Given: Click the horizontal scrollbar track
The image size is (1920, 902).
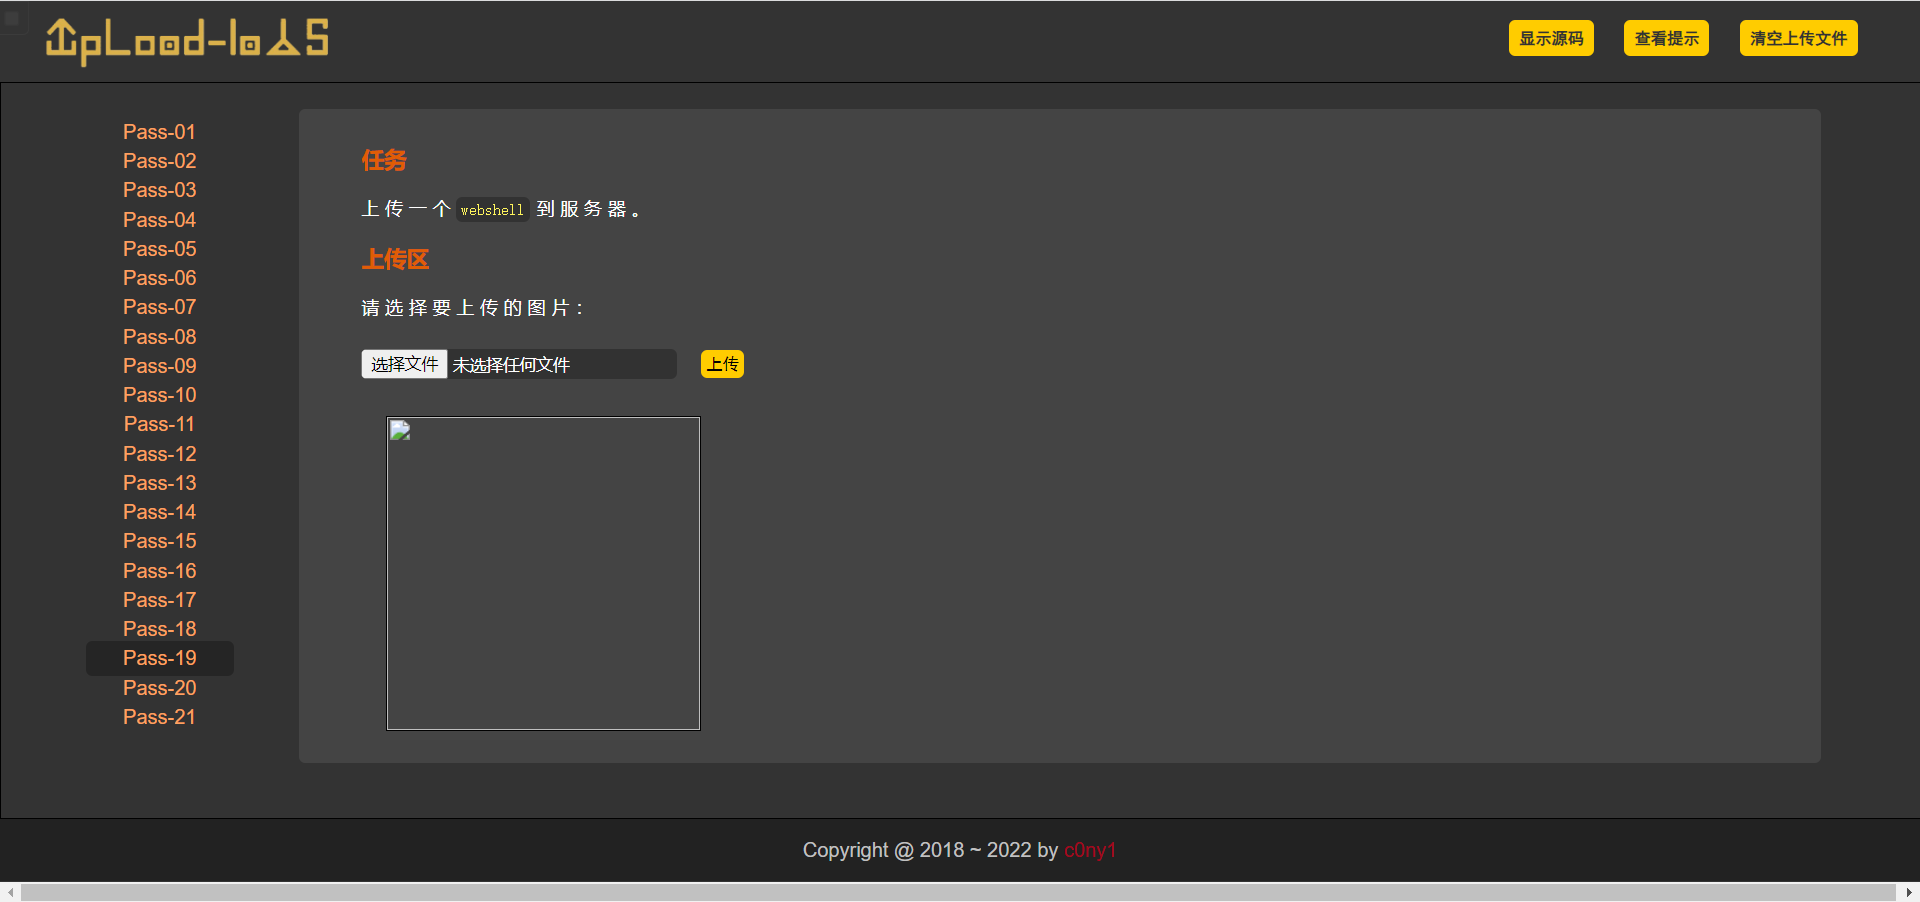Looking at the screenshot, I should click(958, 892).
